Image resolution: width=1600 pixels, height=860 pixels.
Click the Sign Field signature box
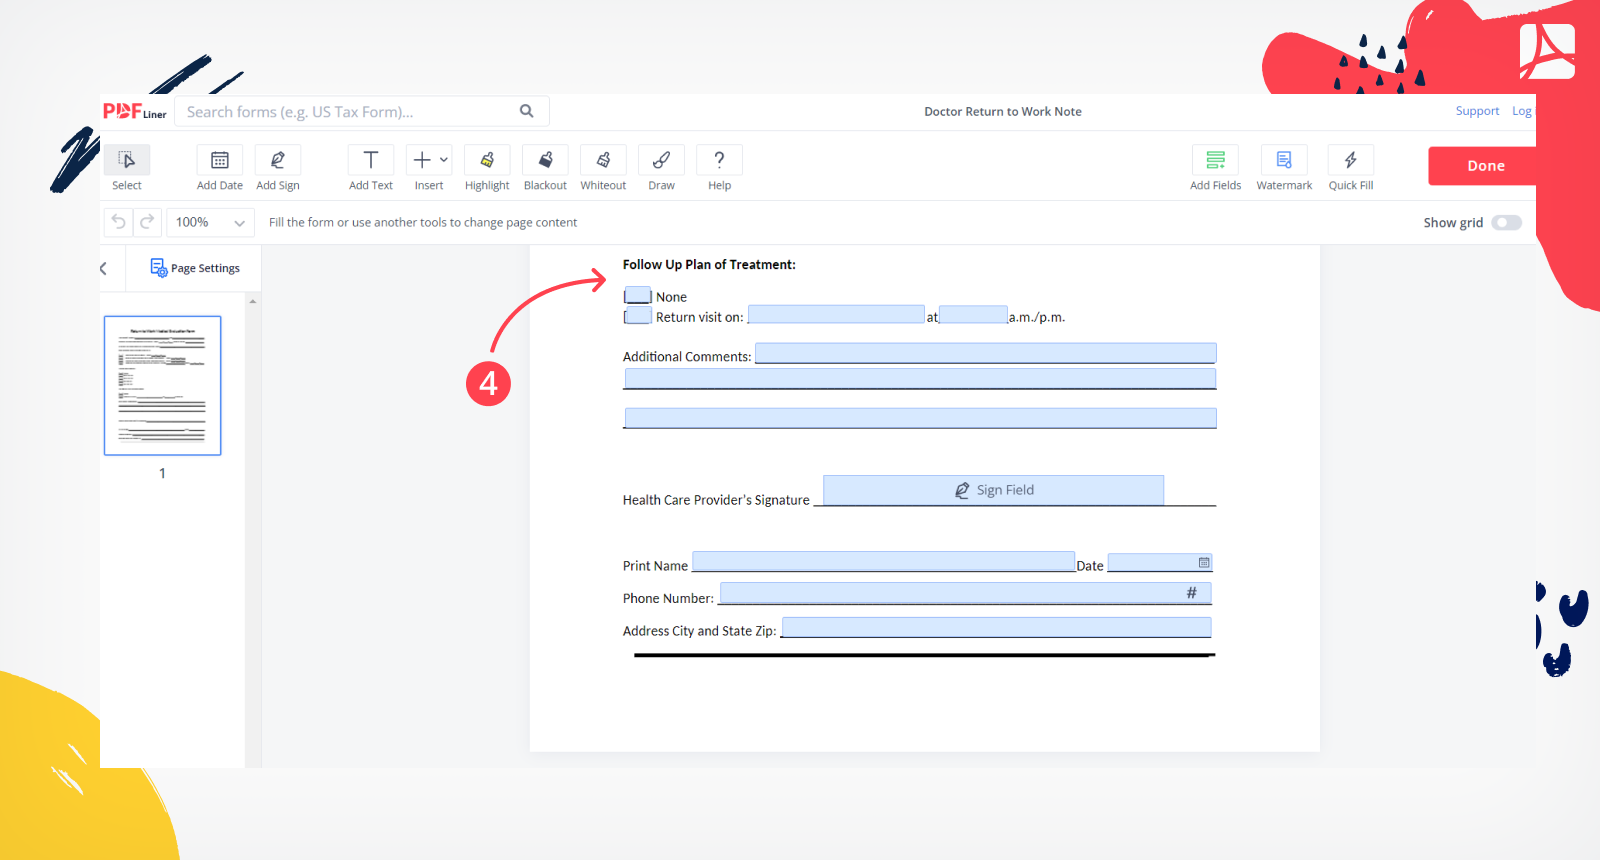click(993, 490)
